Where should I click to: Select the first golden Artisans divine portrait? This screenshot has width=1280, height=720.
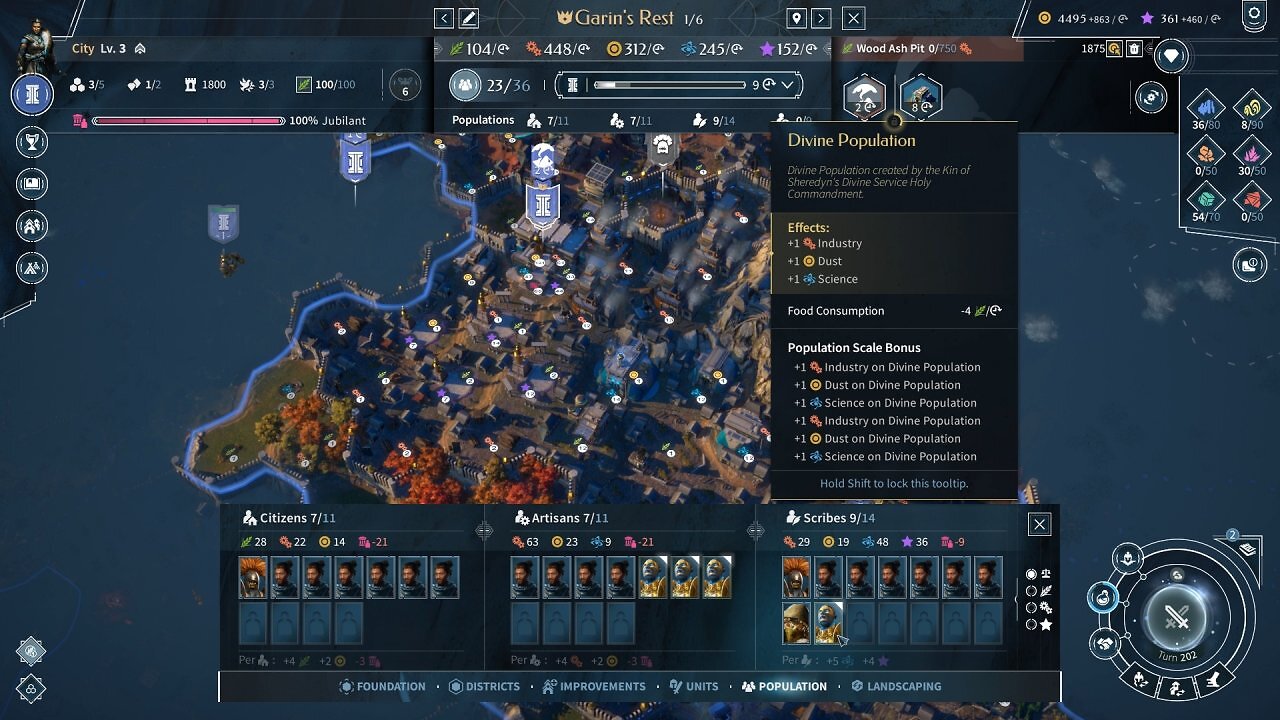coord(653,578)
